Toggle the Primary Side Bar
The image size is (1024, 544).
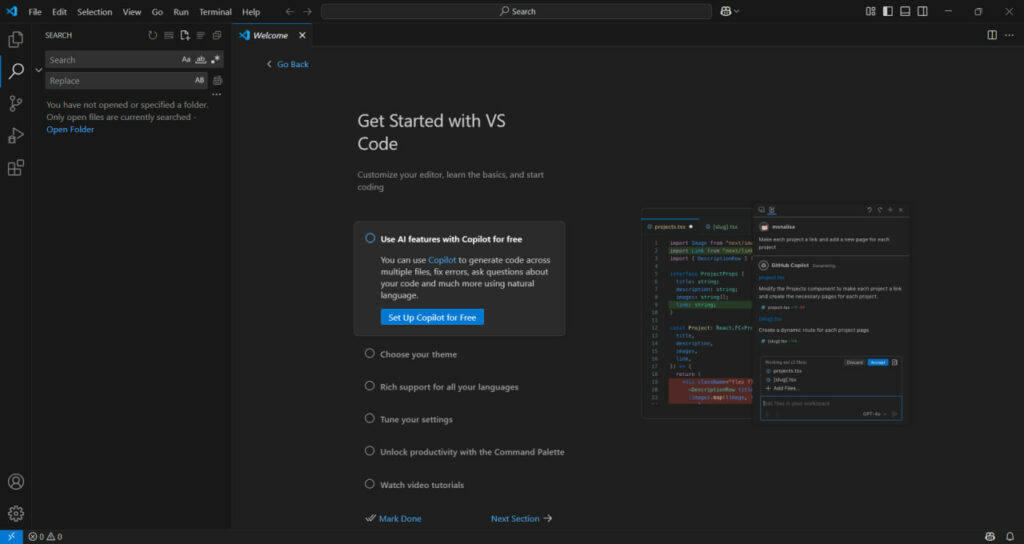click(x=888, y=11)
